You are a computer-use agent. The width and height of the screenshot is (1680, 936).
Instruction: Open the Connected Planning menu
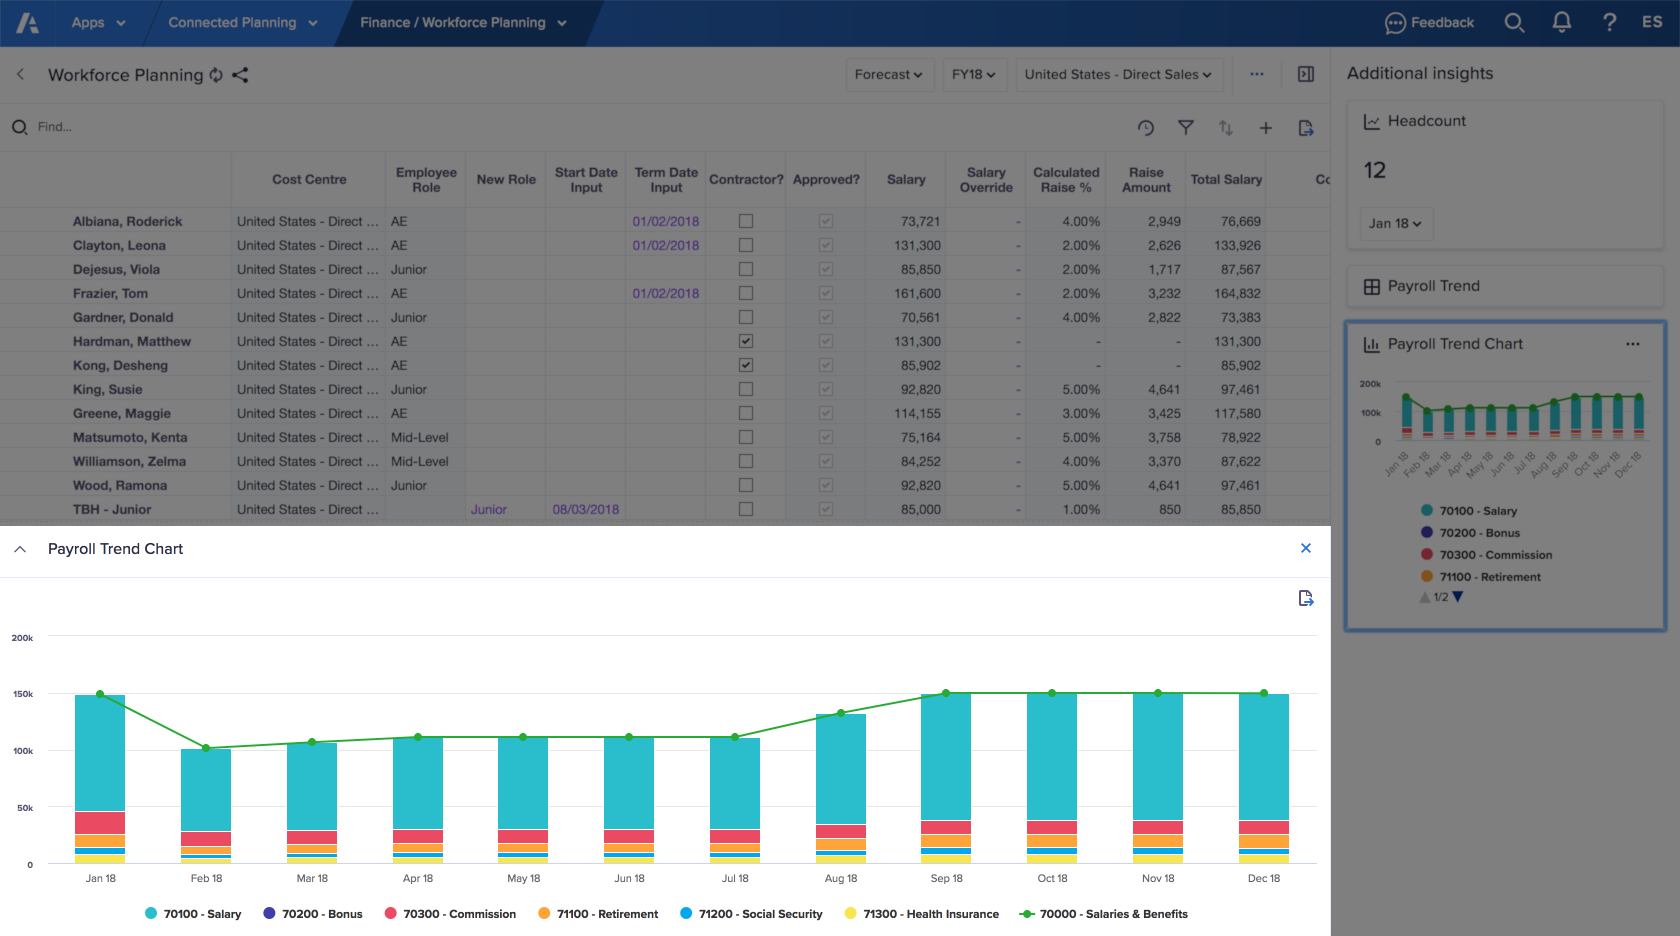coord(242,23)
